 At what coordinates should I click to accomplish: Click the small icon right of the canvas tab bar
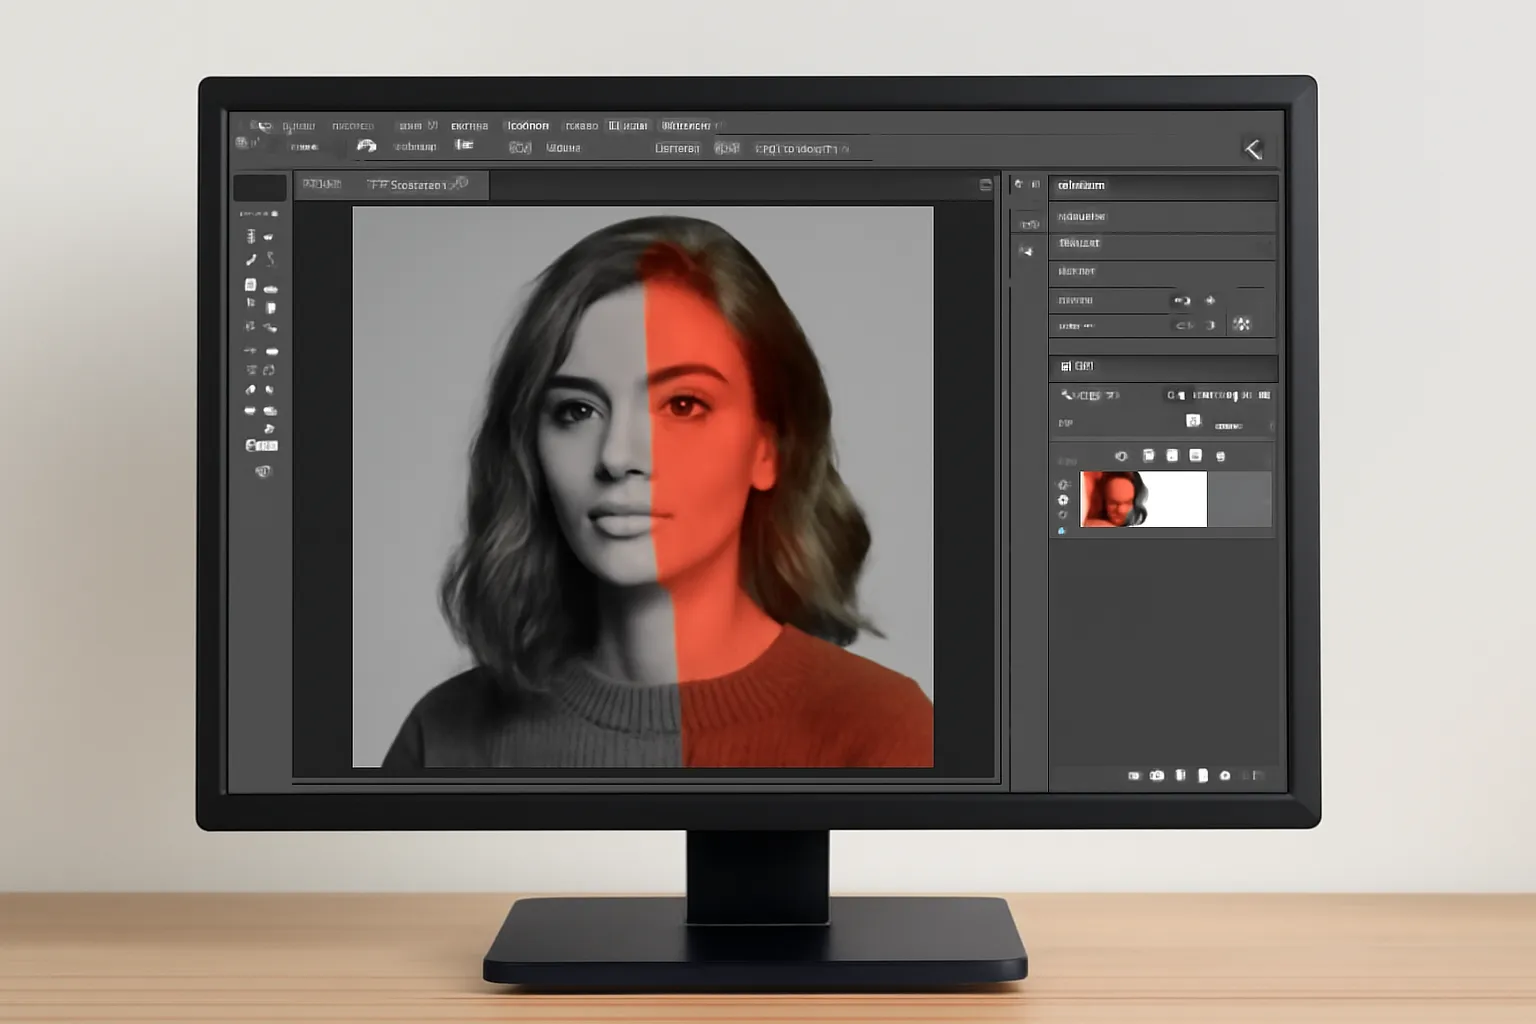pos(985,185)
